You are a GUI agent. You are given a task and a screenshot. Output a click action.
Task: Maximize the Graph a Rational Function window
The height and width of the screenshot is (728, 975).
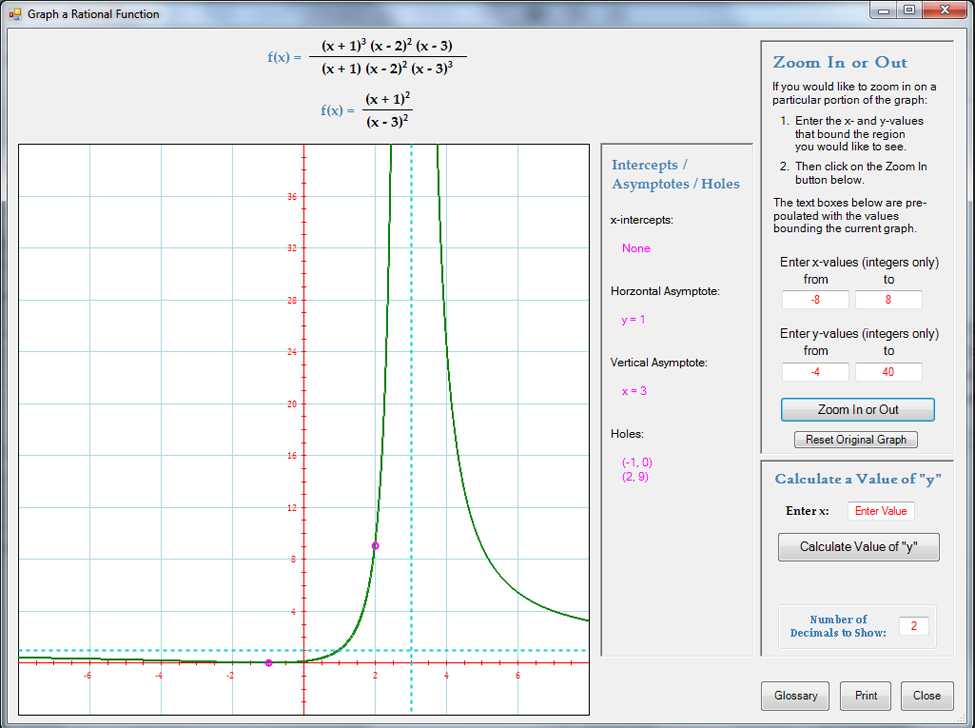(x=908, y=10)
